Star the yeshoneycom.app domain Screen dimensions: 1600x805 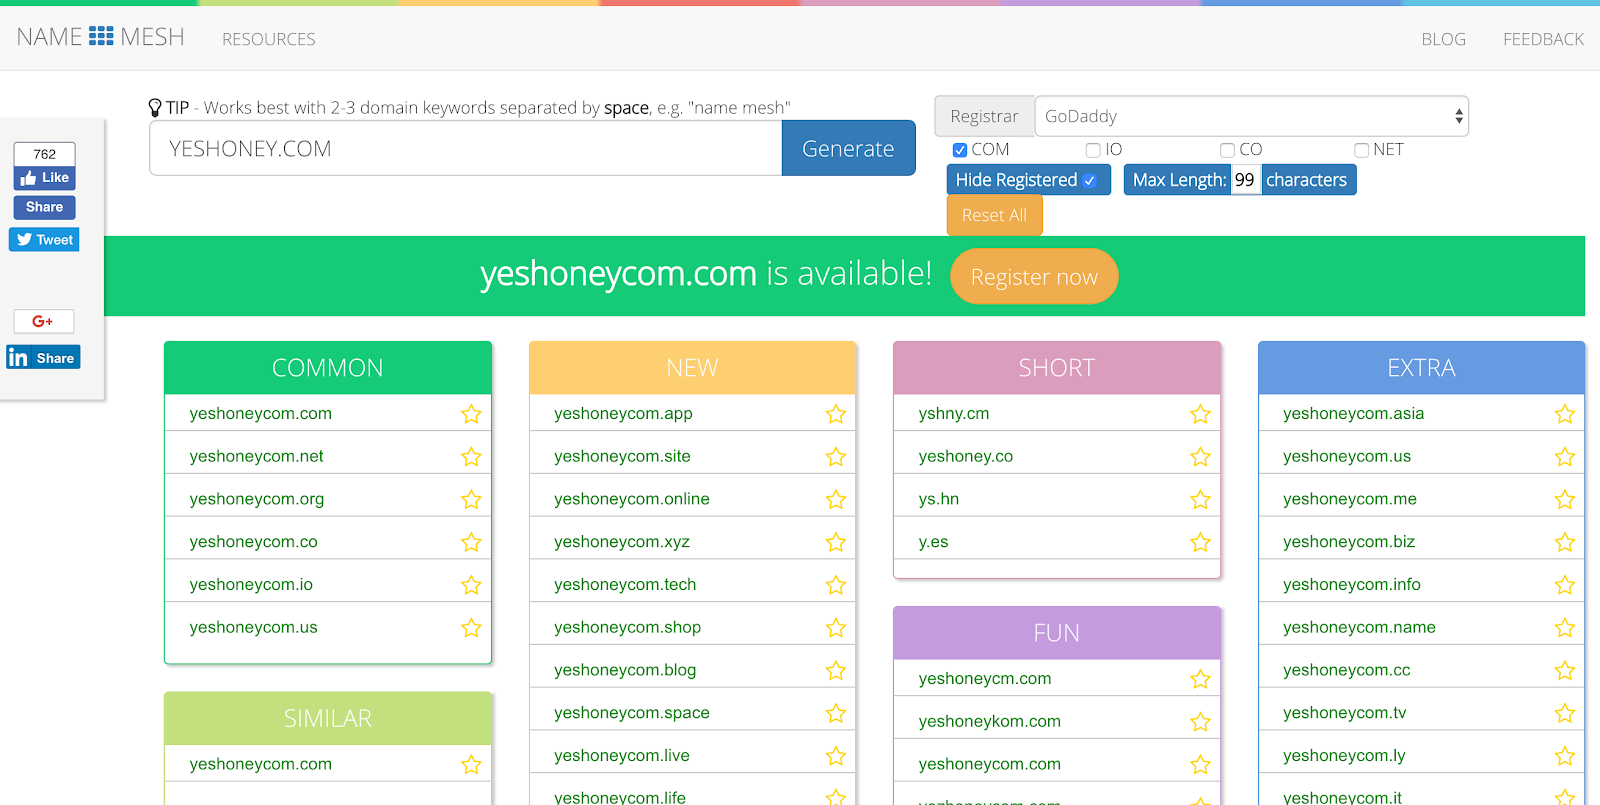coord(836,414)
